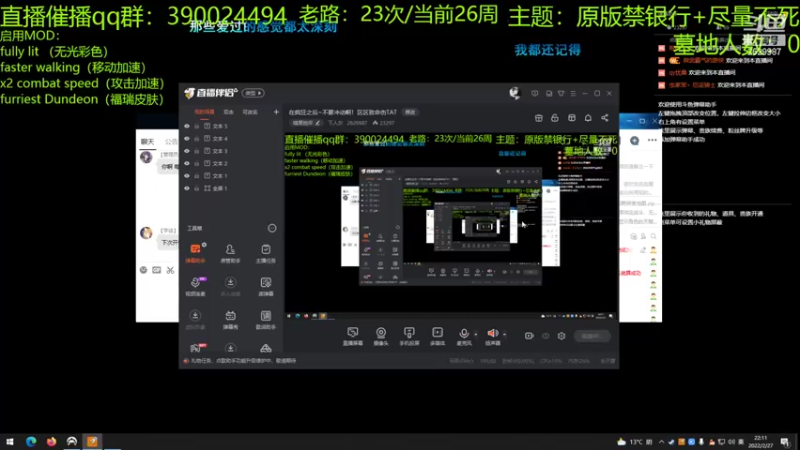Switch to the orange highlighted scene tab

[204, 112]
